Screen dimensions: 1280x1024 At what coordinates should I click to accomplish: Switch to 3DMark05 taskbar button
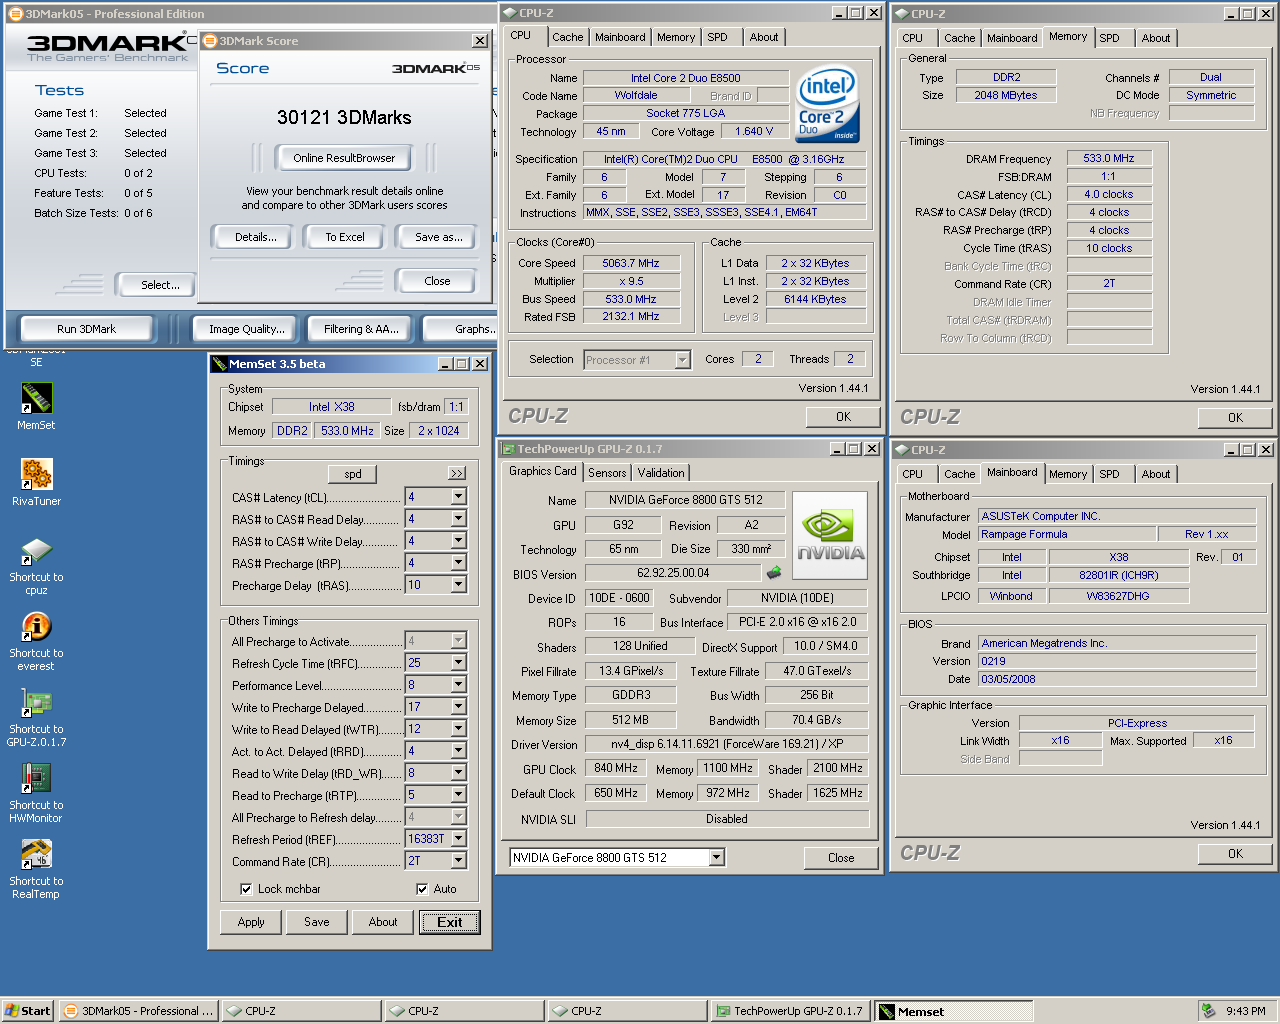[137, 1011]
